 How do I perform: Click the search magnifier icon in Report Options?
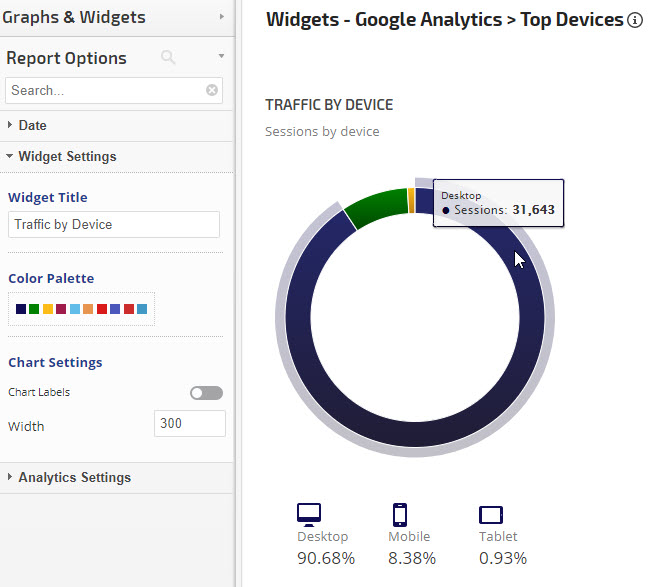coord(168,58)
